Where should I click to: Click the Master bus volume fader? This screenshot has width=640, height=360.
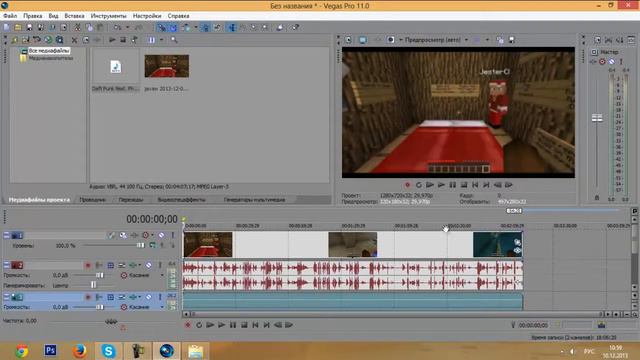597,118
